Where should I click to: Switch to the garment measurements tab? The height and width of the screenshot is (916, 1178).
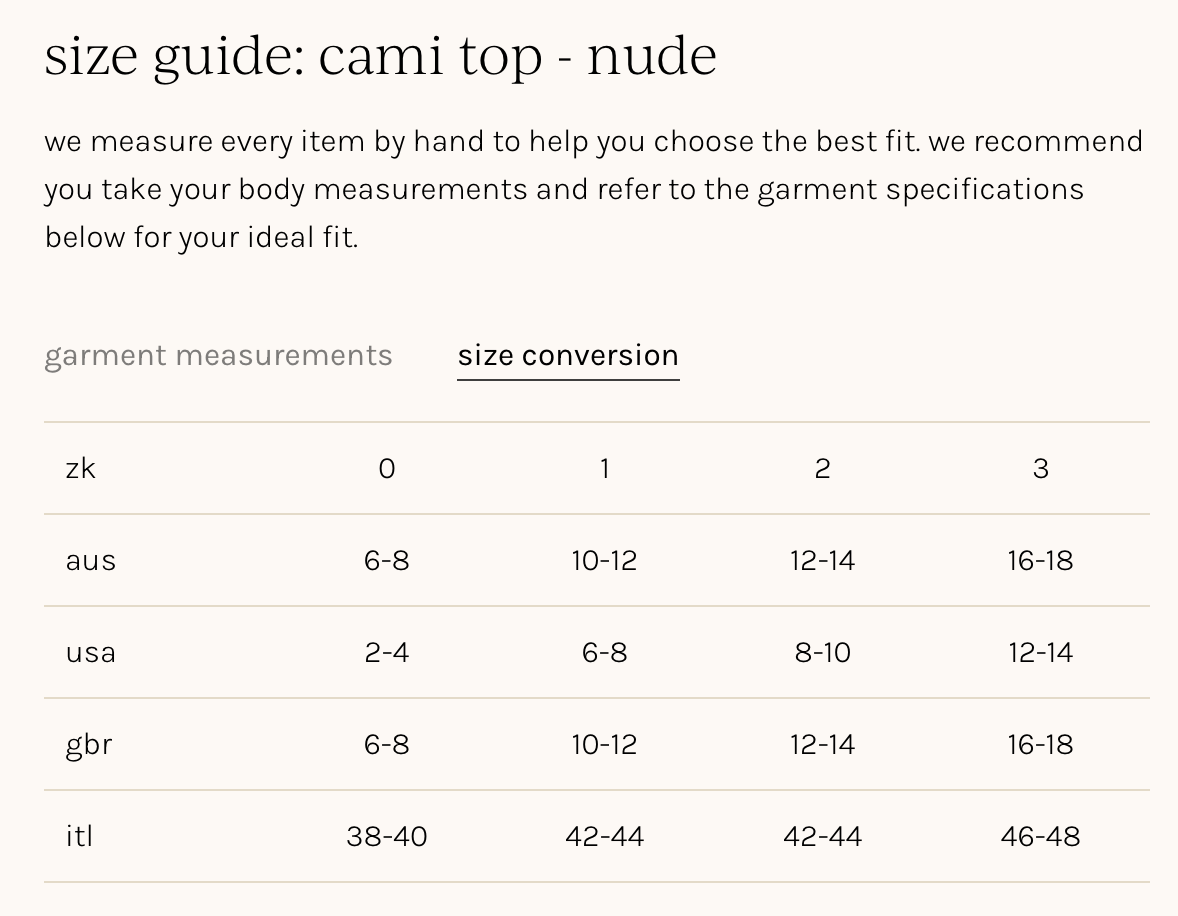[218, 356]
